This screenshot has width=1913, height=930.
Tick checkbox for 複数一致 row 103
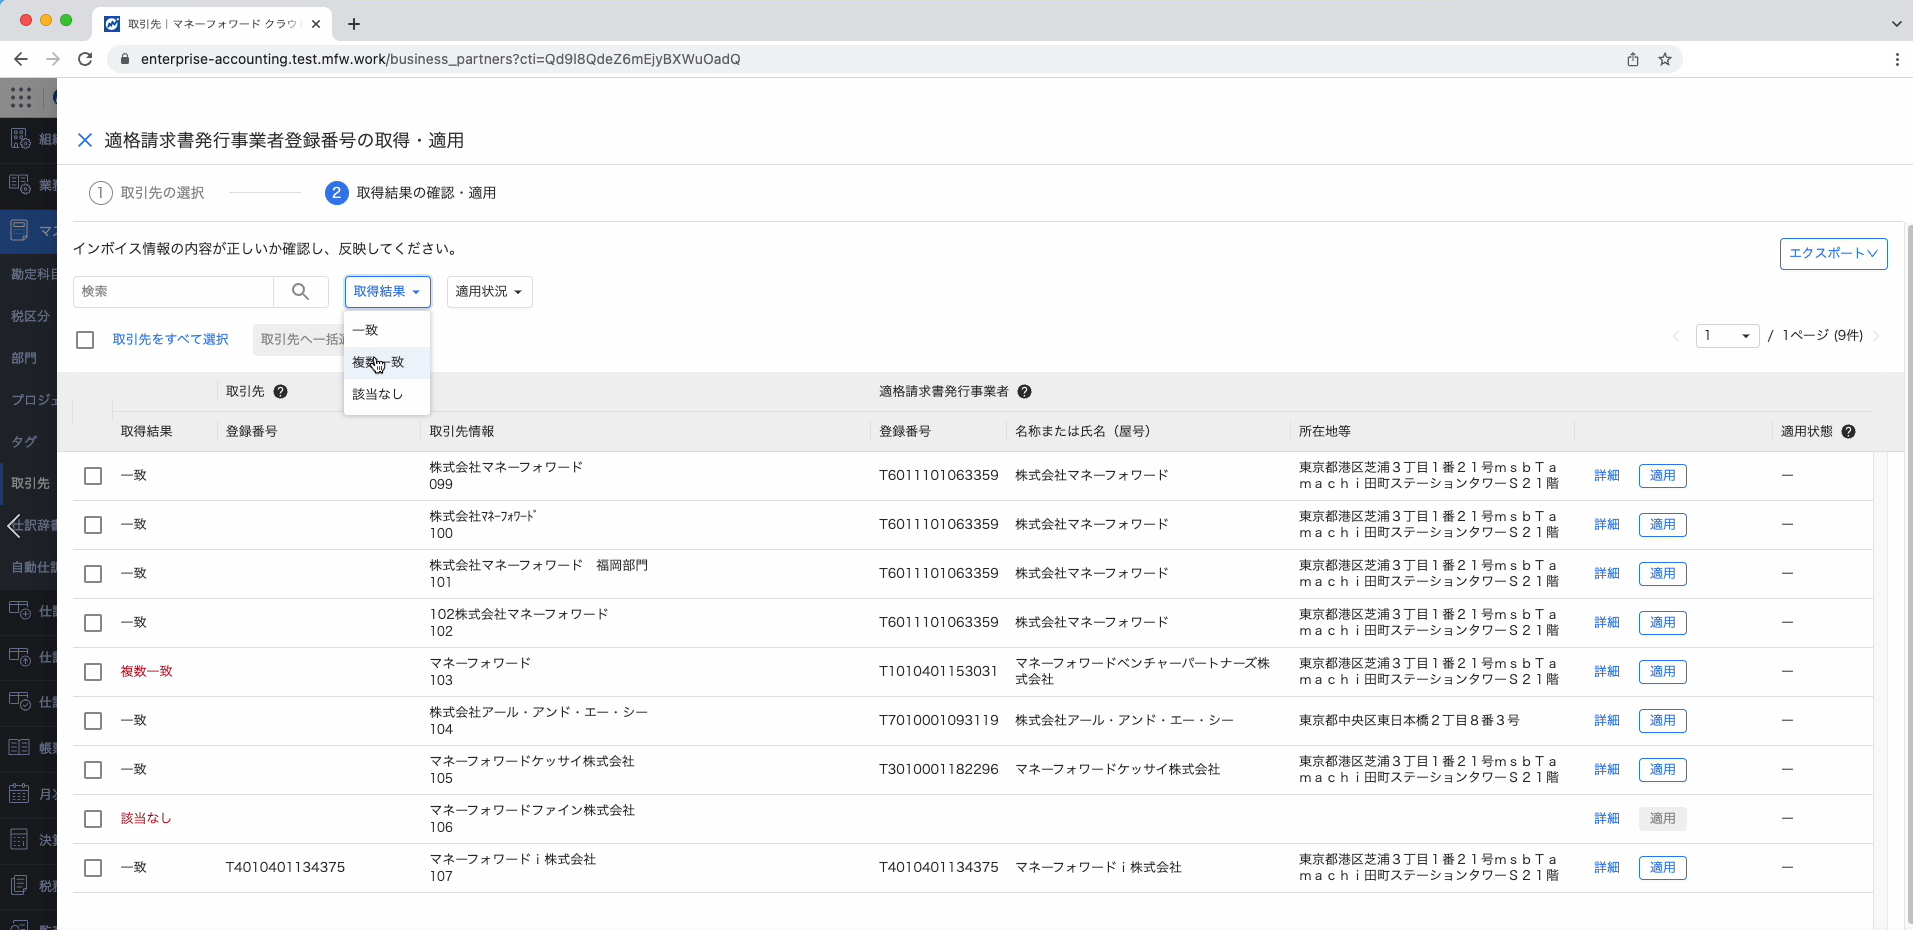tap(93, 672)
